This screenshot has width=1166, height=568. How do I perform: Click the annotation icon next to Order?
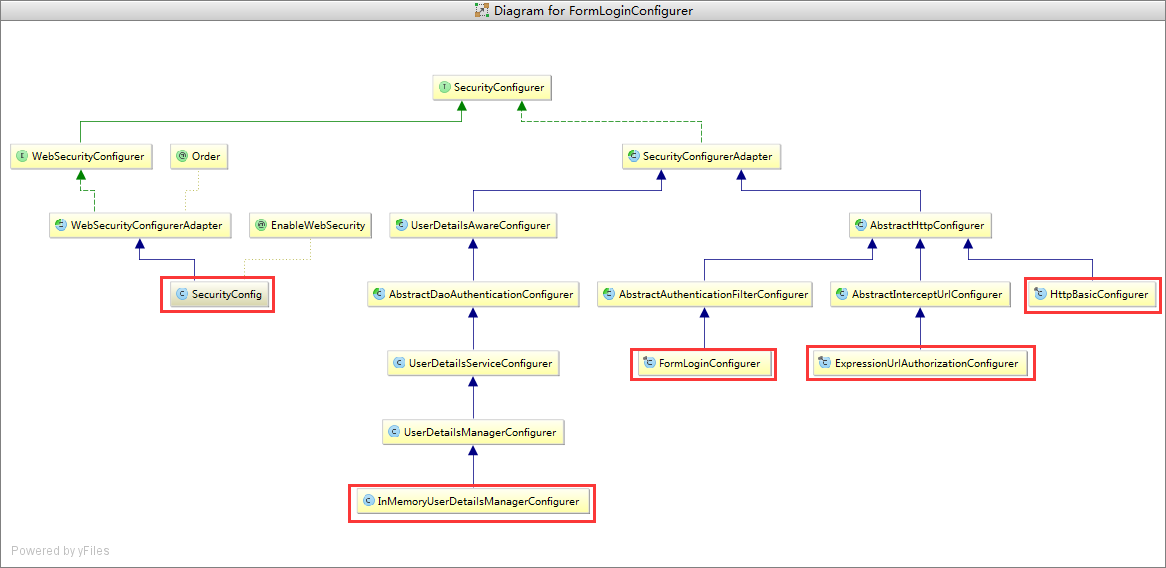tap(182, 157)
